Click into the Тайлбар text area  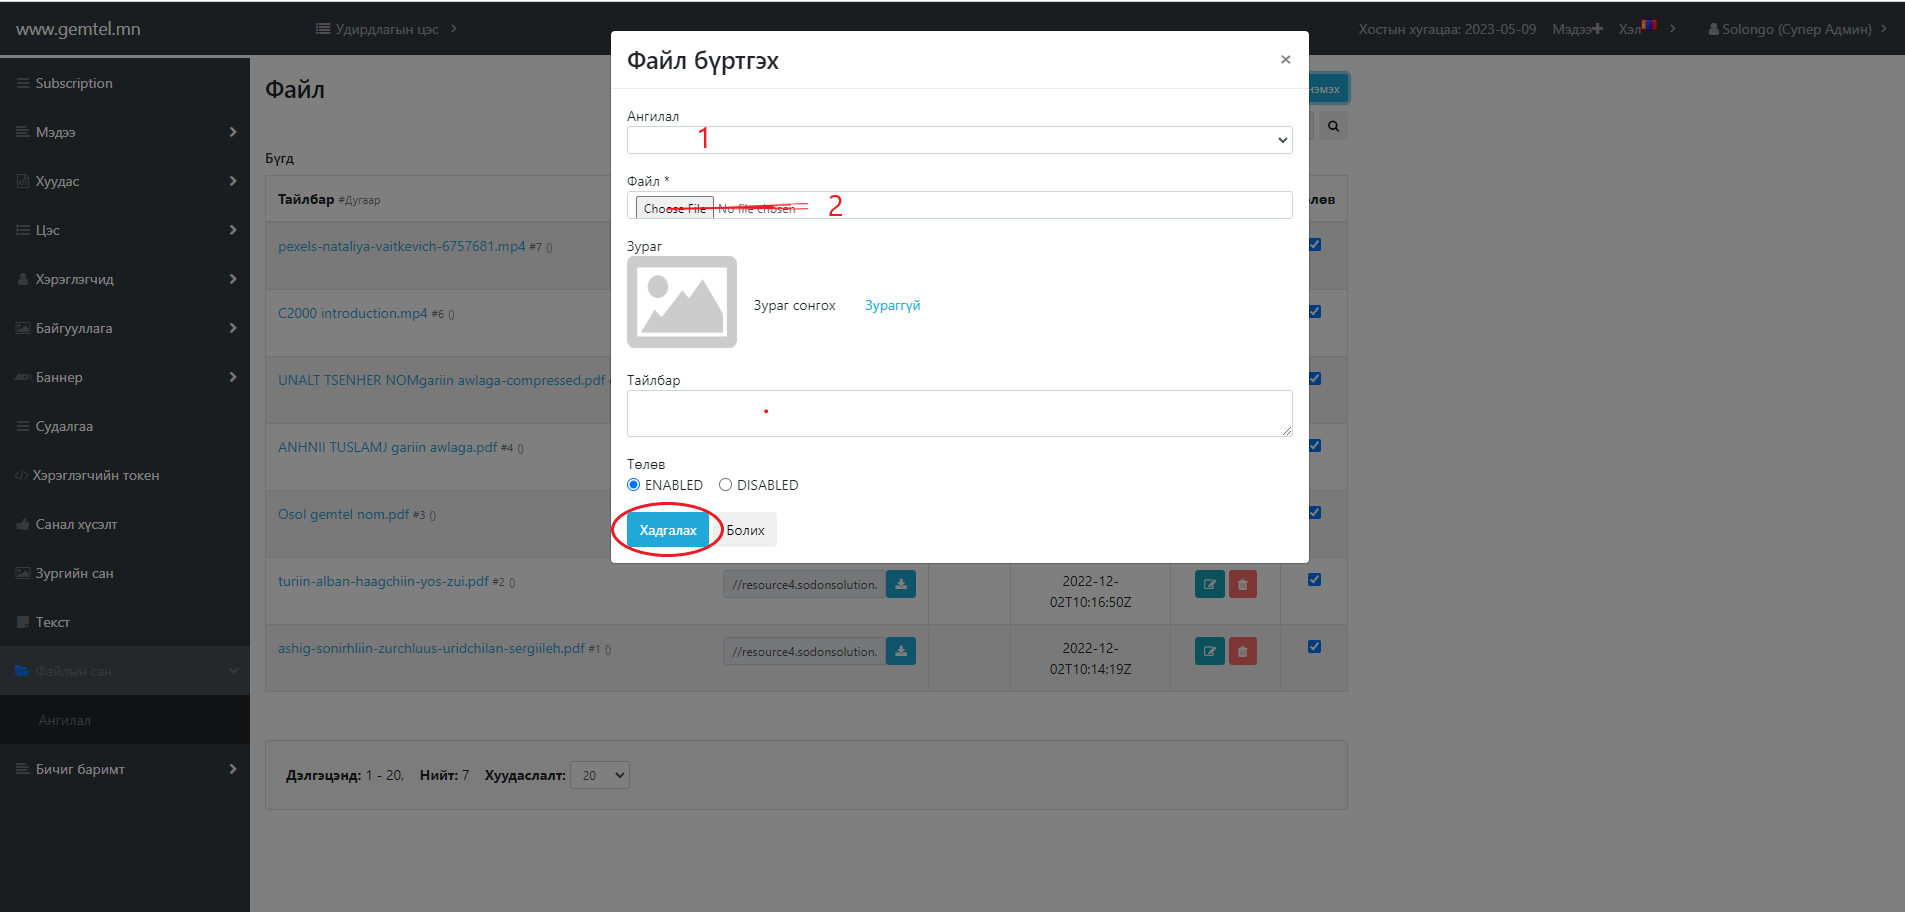959,413
